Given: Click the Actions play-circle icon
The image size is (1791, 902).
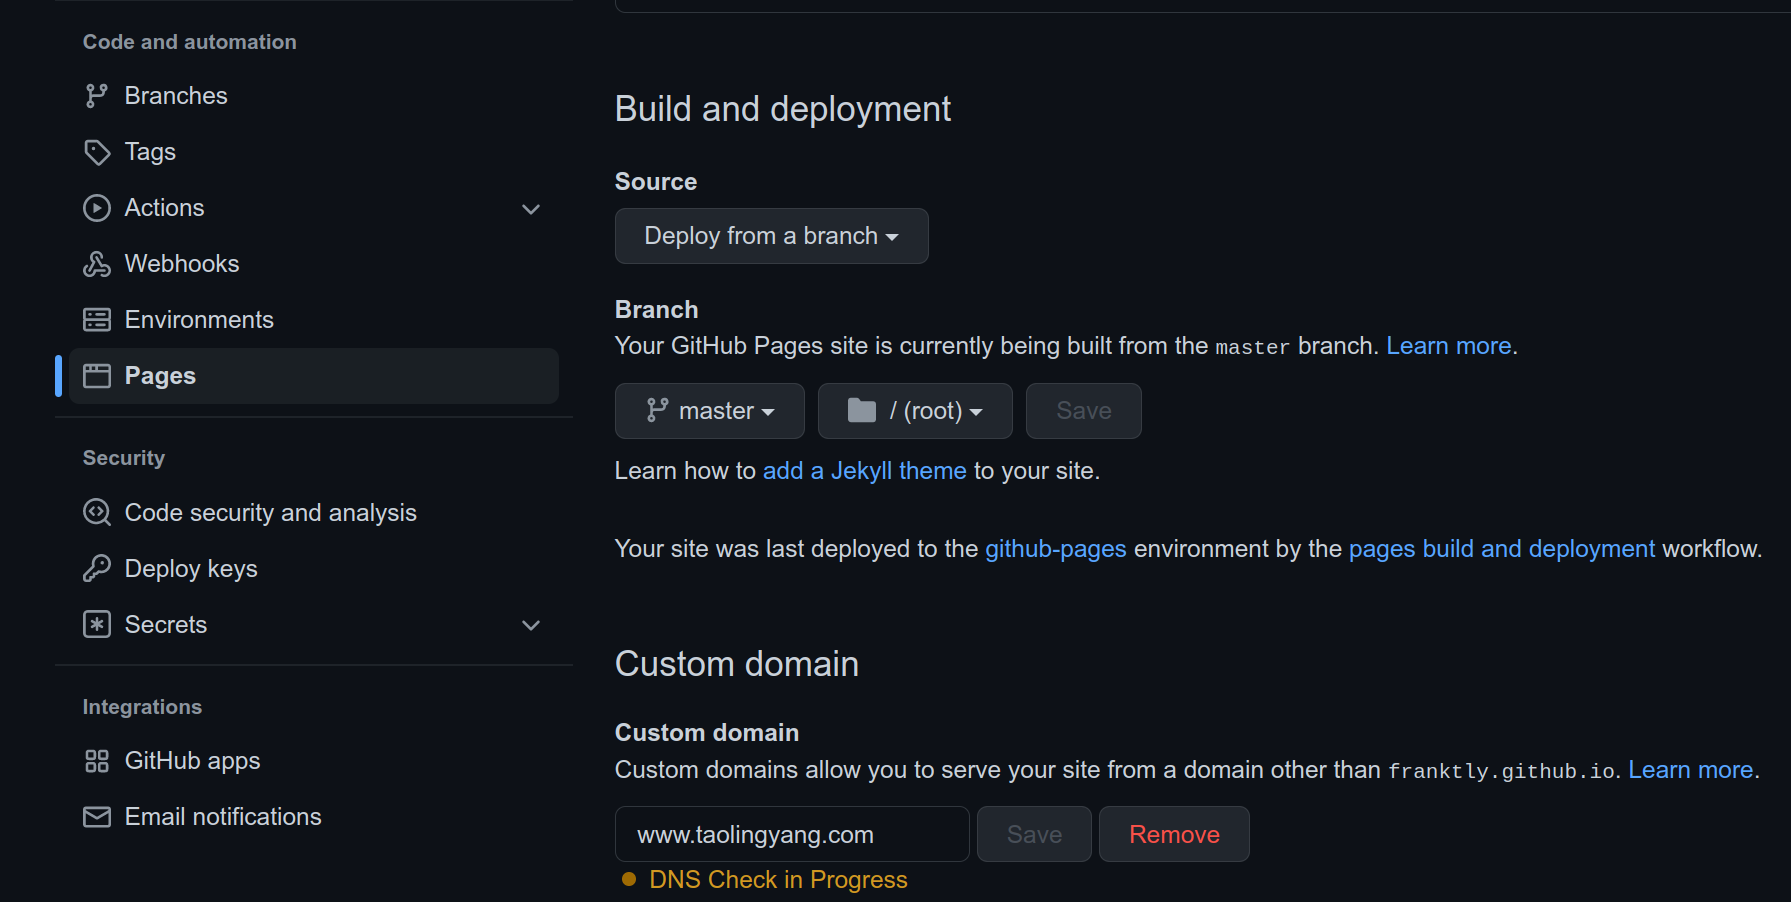Looking at the screenshot, I should (96, 208).
